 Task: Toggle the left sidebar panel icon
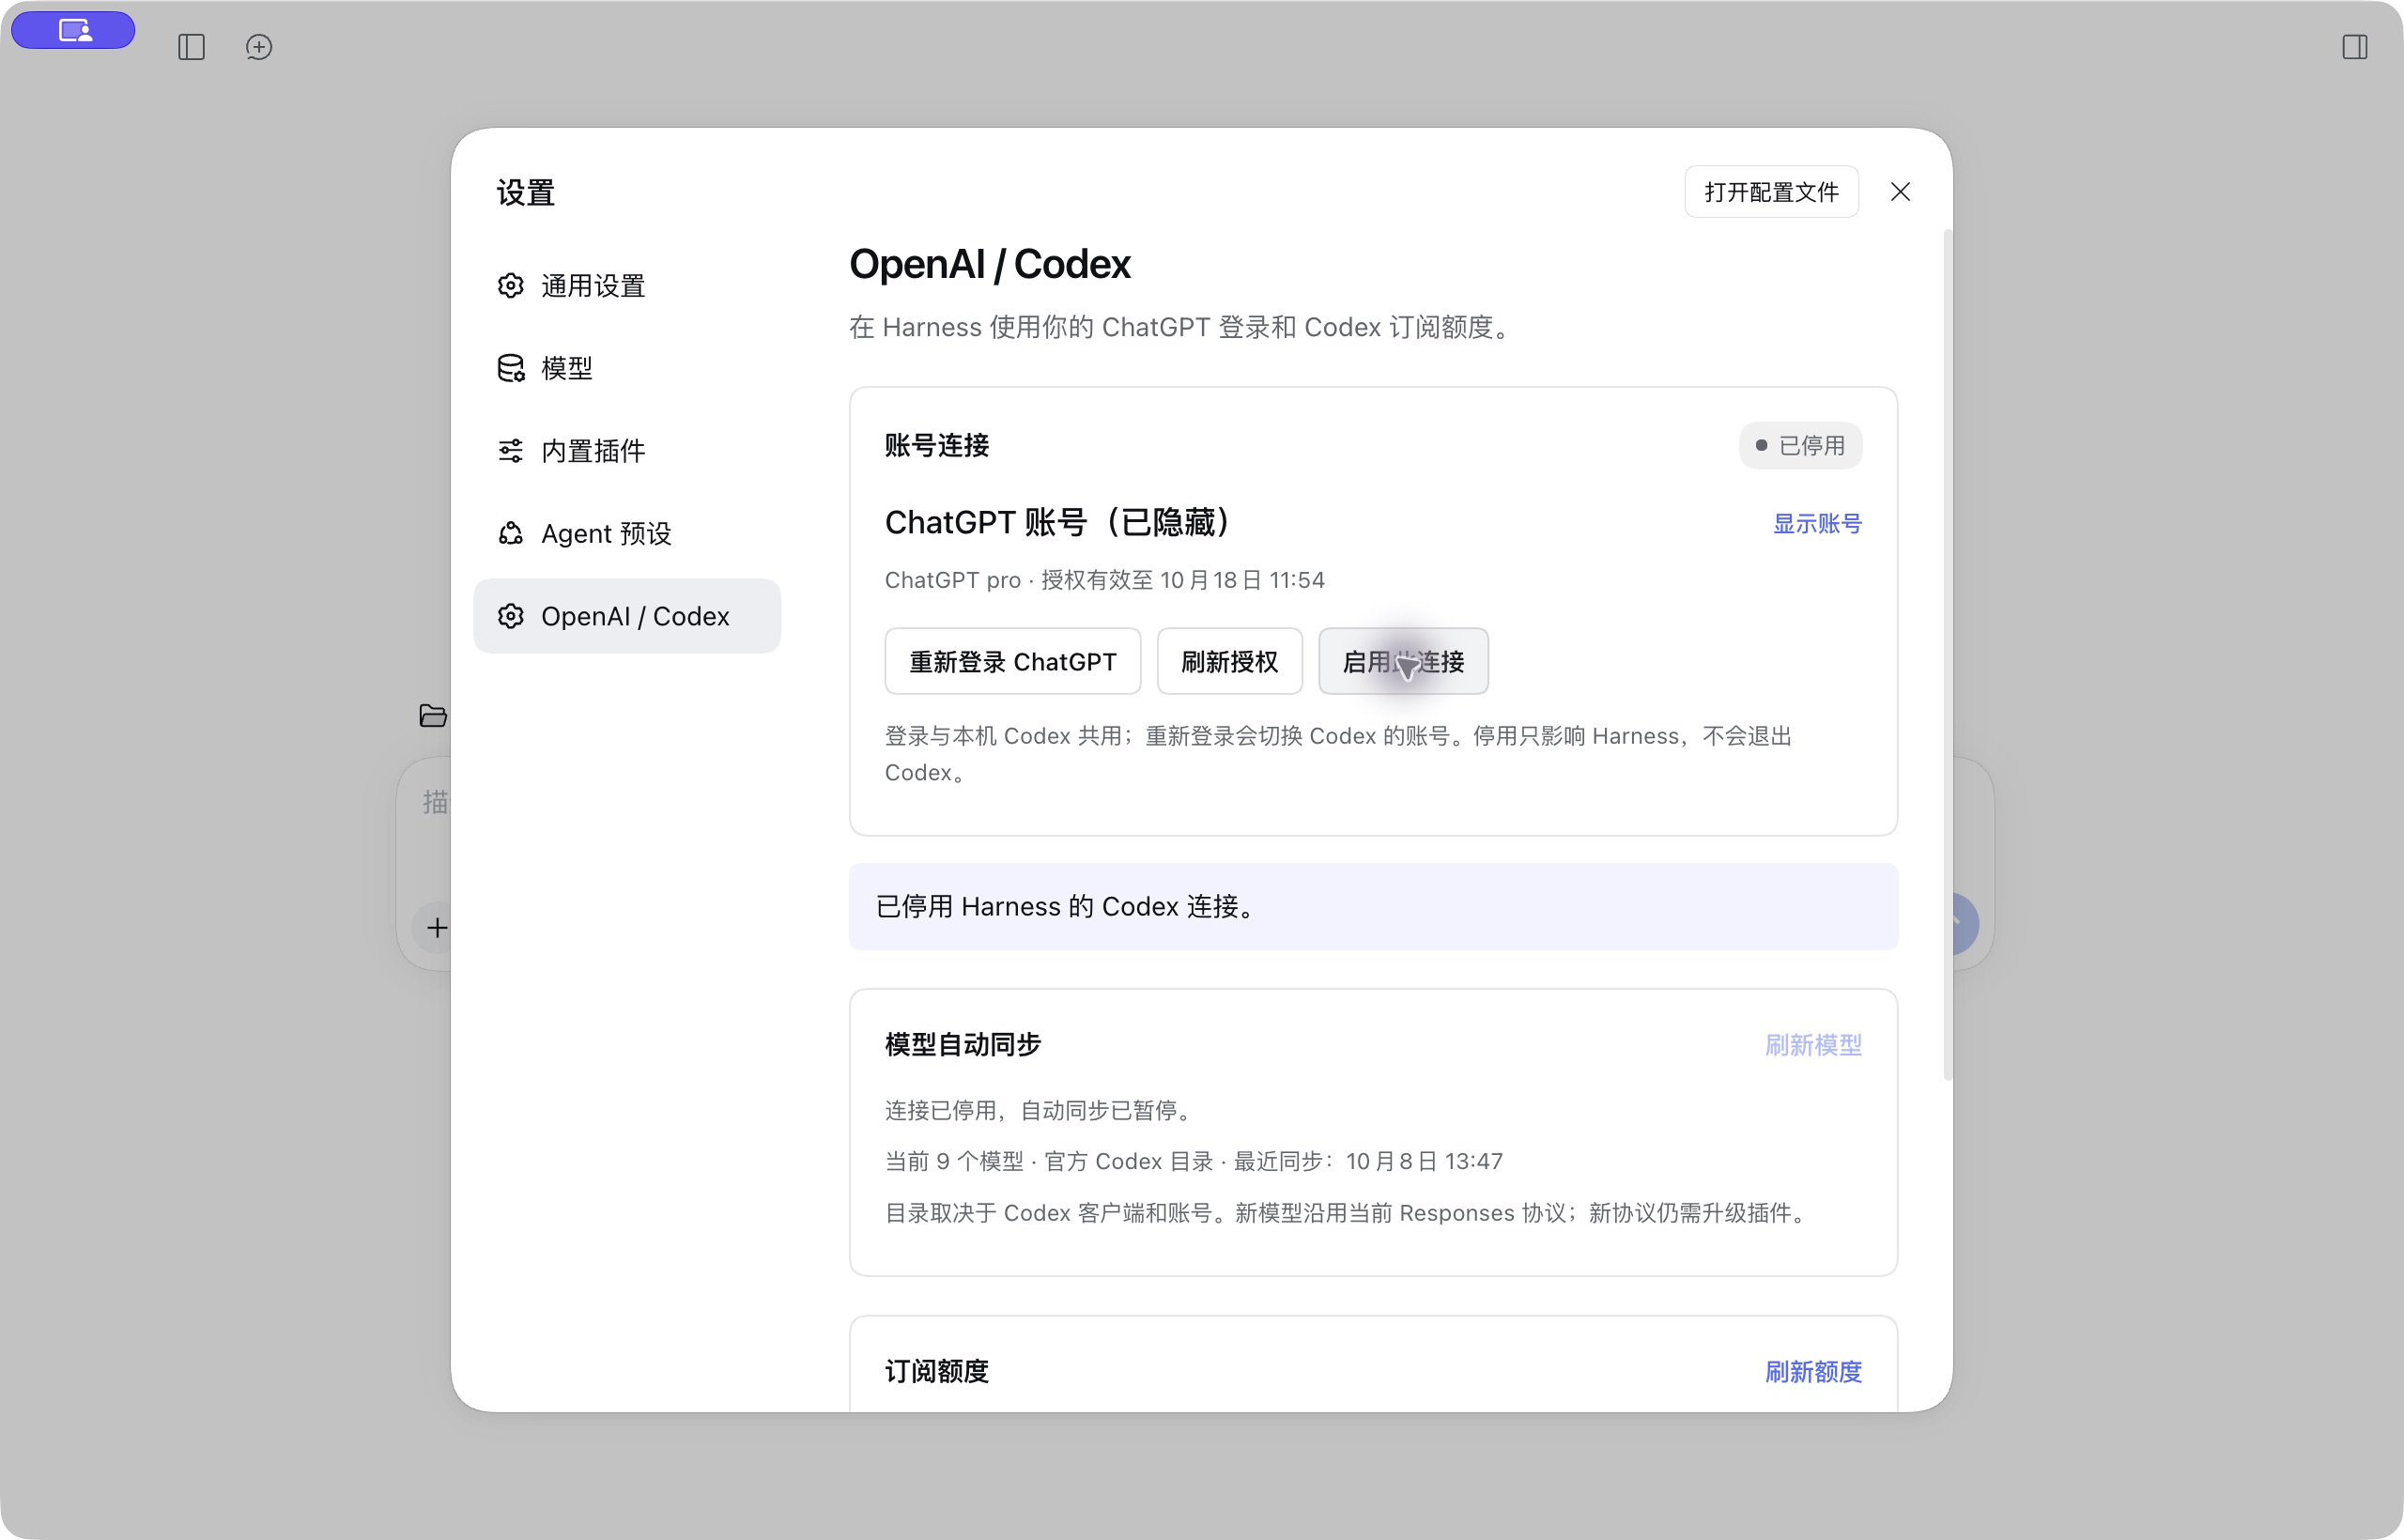[191, 47]
